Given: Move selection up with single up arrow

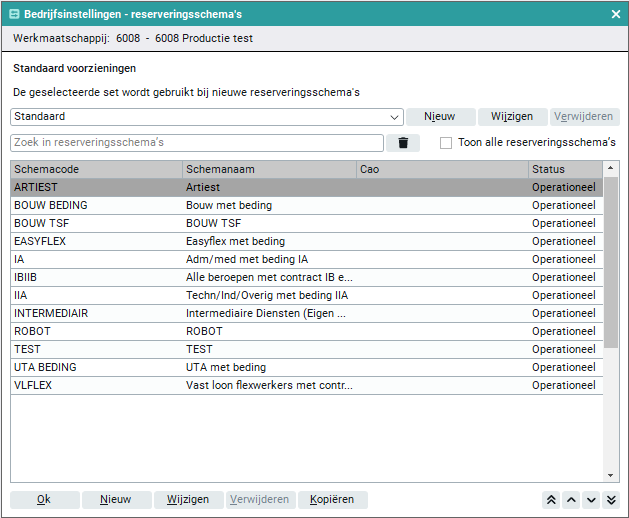Looking at the screenshot, I should click(x=571, y=500).
